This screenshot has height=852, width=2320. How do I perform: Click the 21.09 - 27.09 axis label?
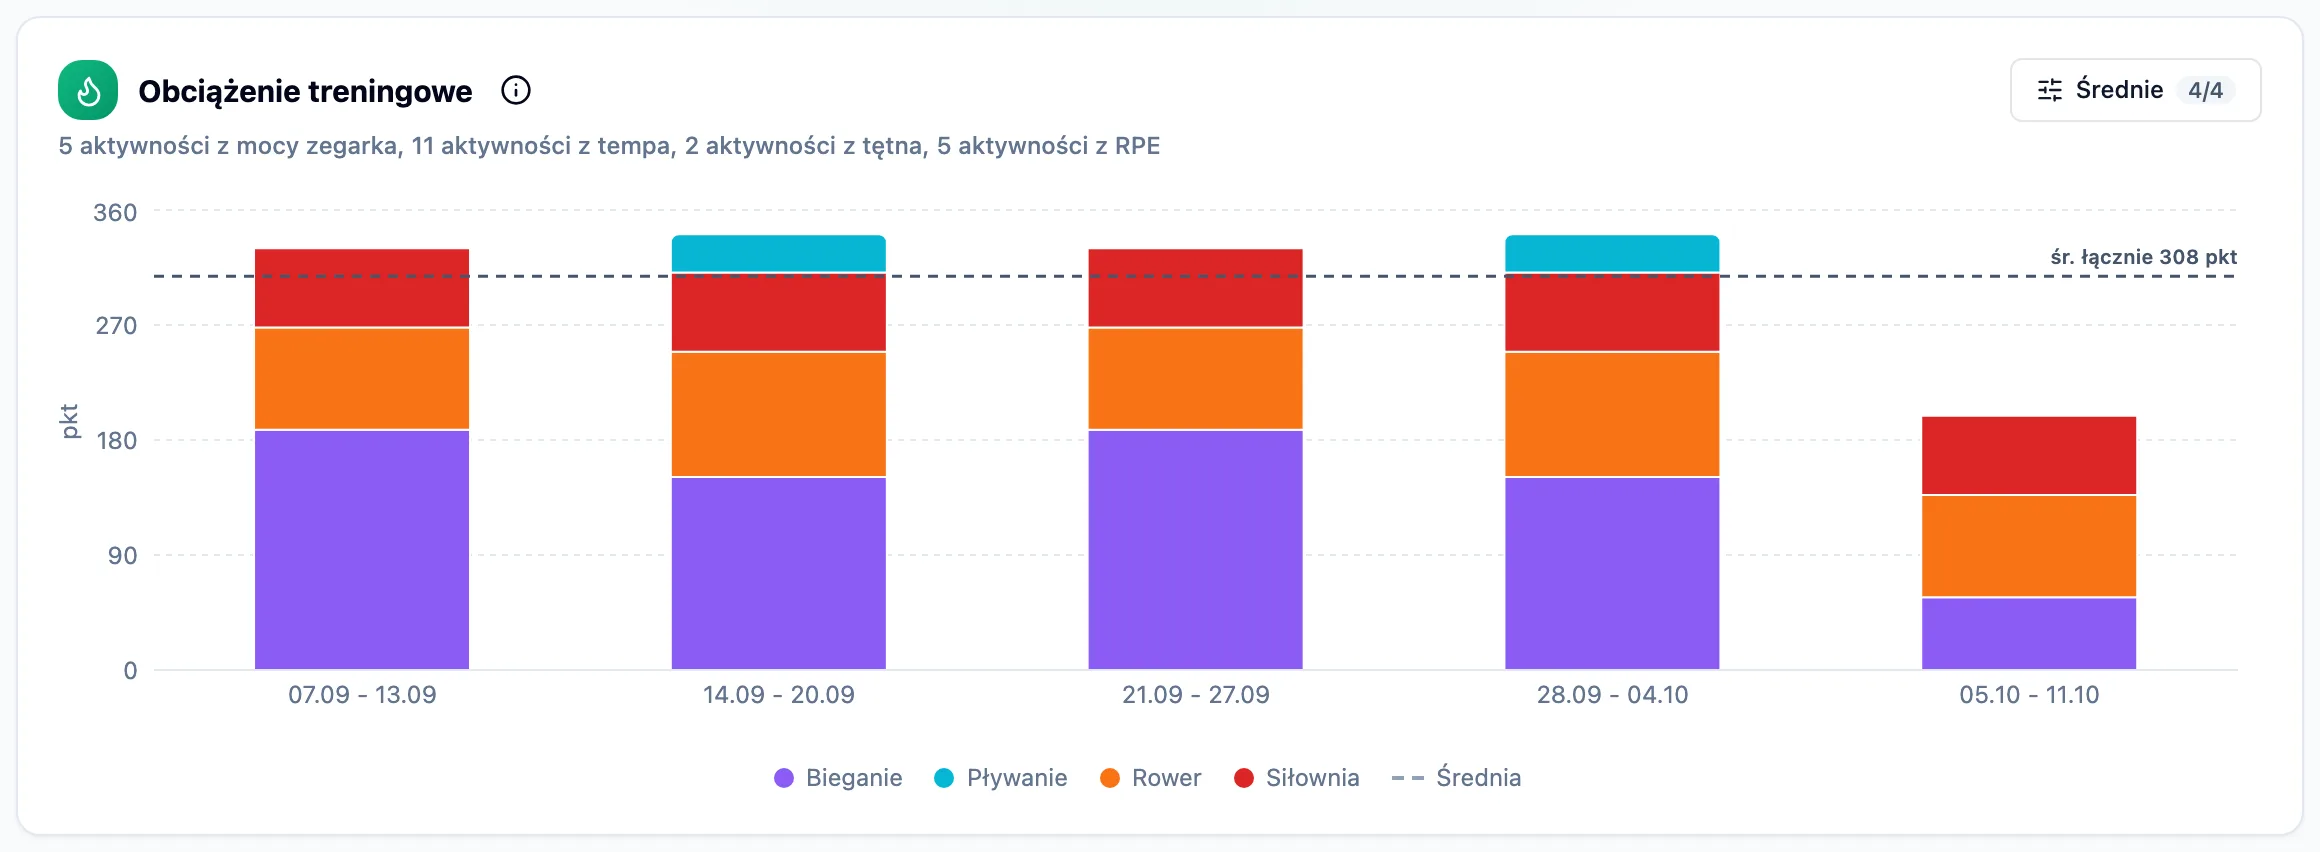1196,695
